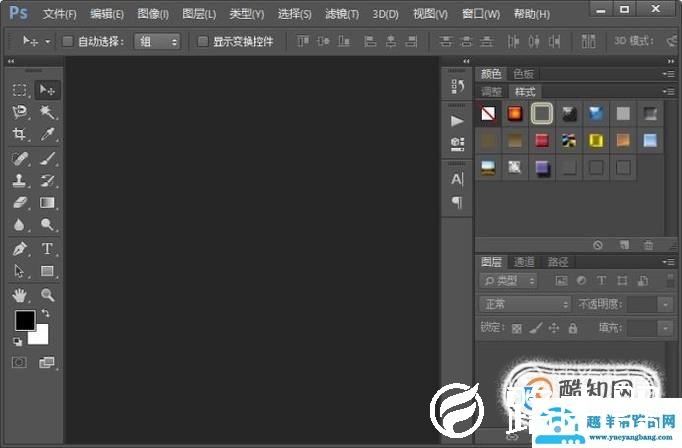Open the Actions panel play icon
This screenshot has height=448, width=682.
click(x=457, y=121)
